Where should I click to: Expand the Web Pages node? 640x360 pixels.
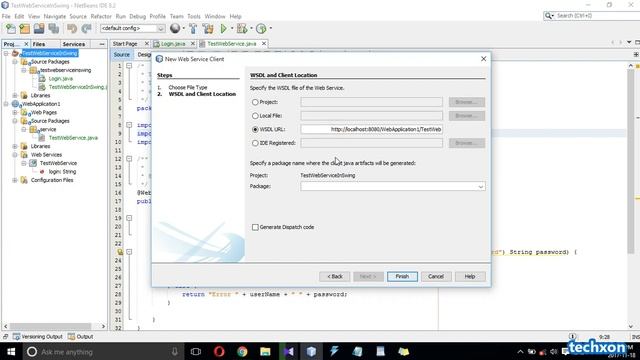coord(15,112)
